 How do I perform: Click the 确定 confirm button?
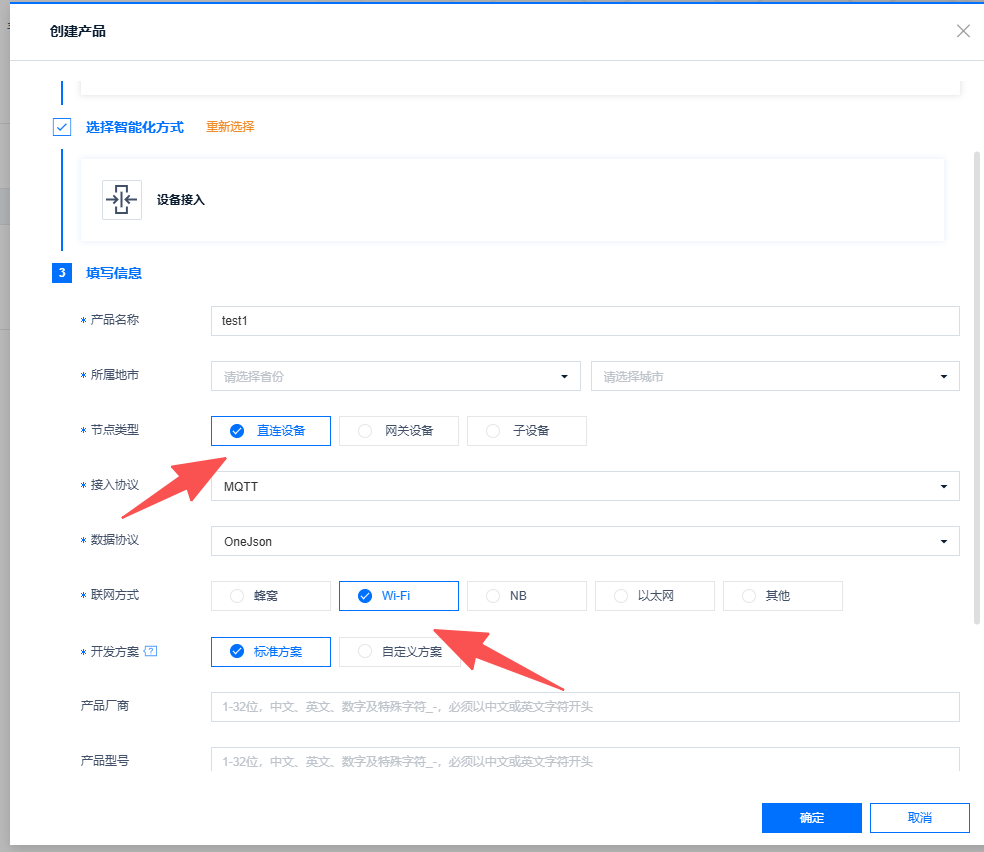click(x=811, y=818)
